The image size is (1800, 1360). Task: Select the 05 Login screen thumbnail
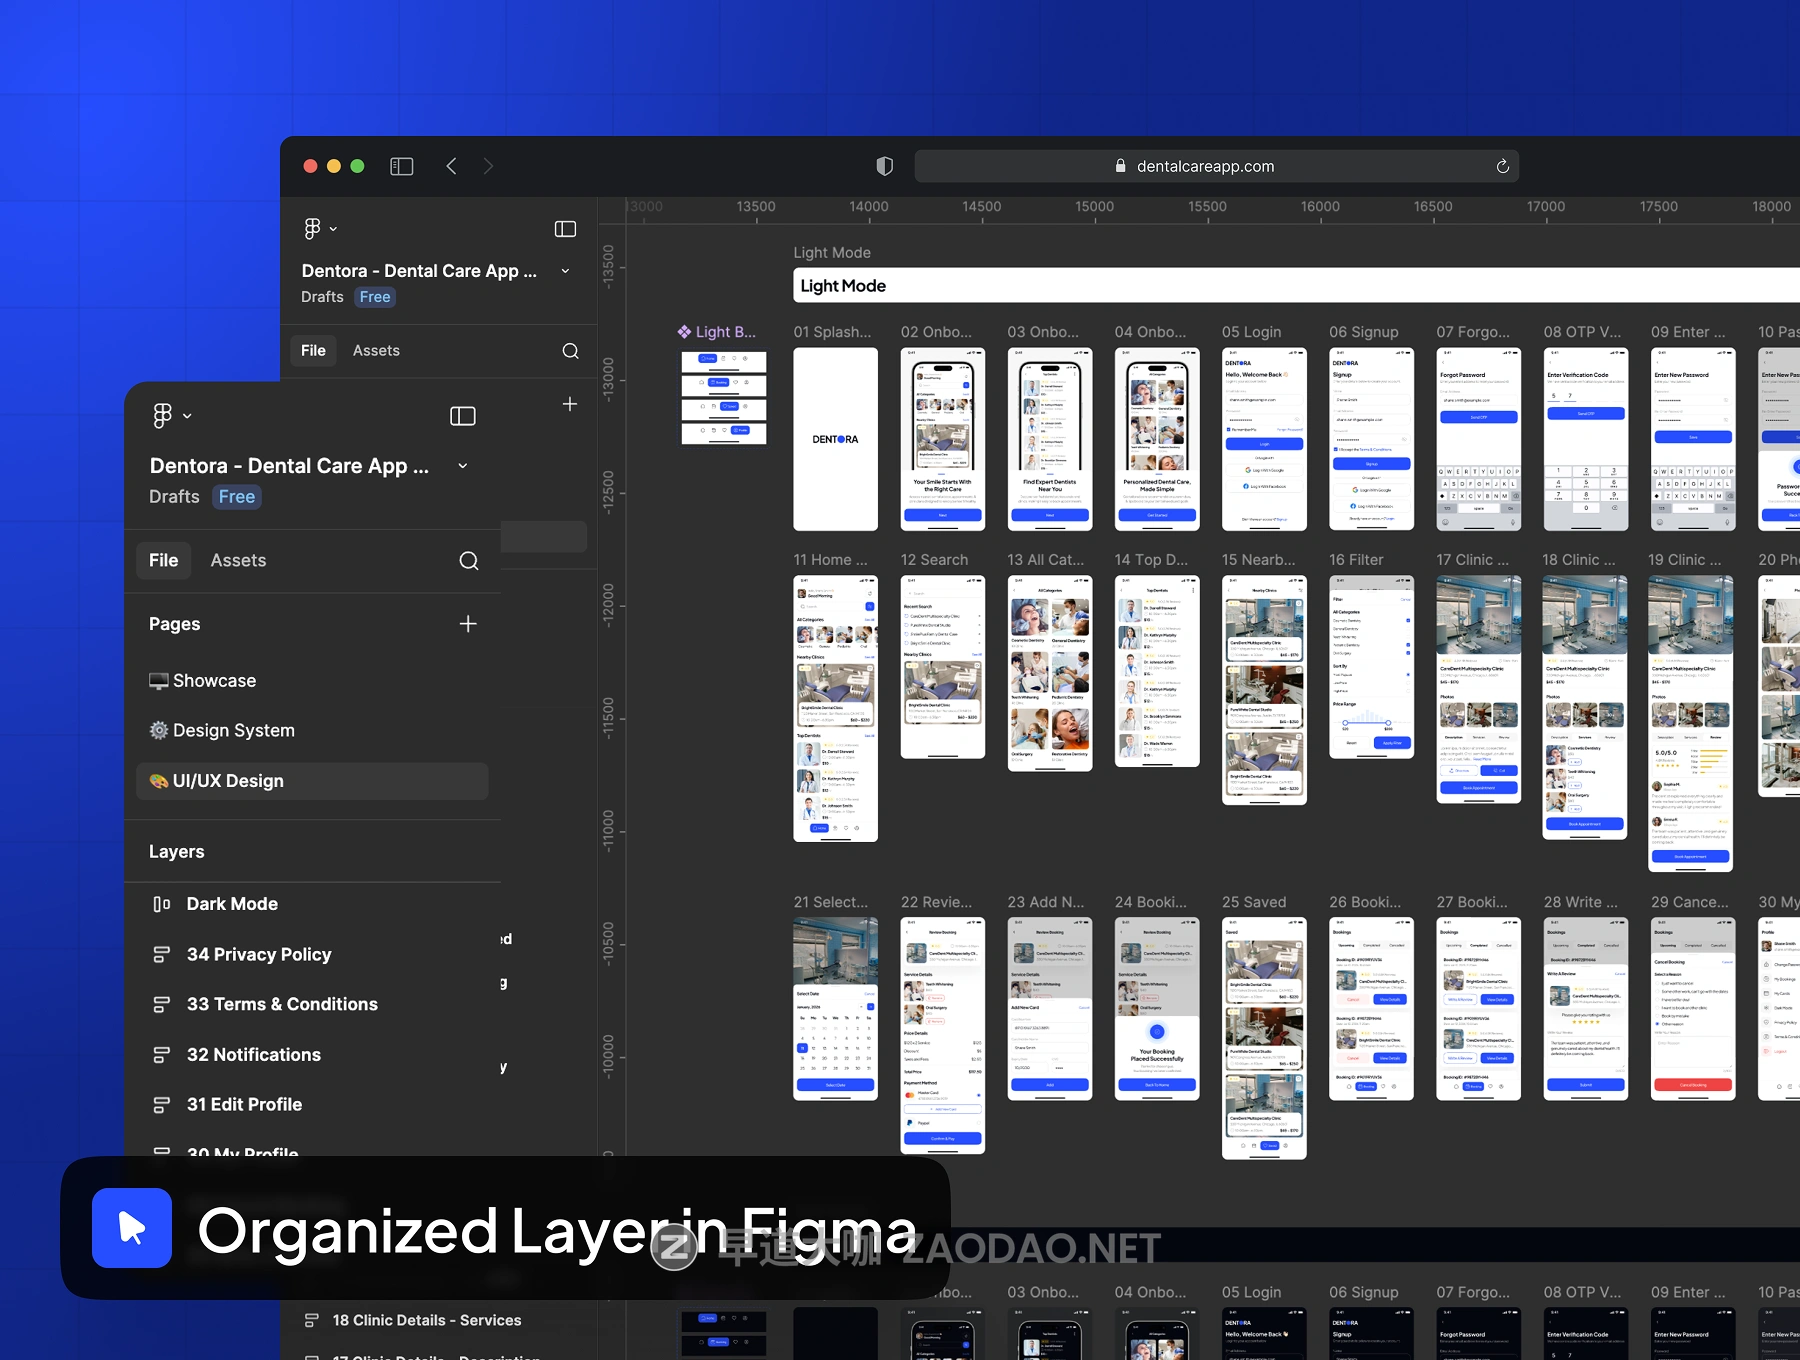1263,439
